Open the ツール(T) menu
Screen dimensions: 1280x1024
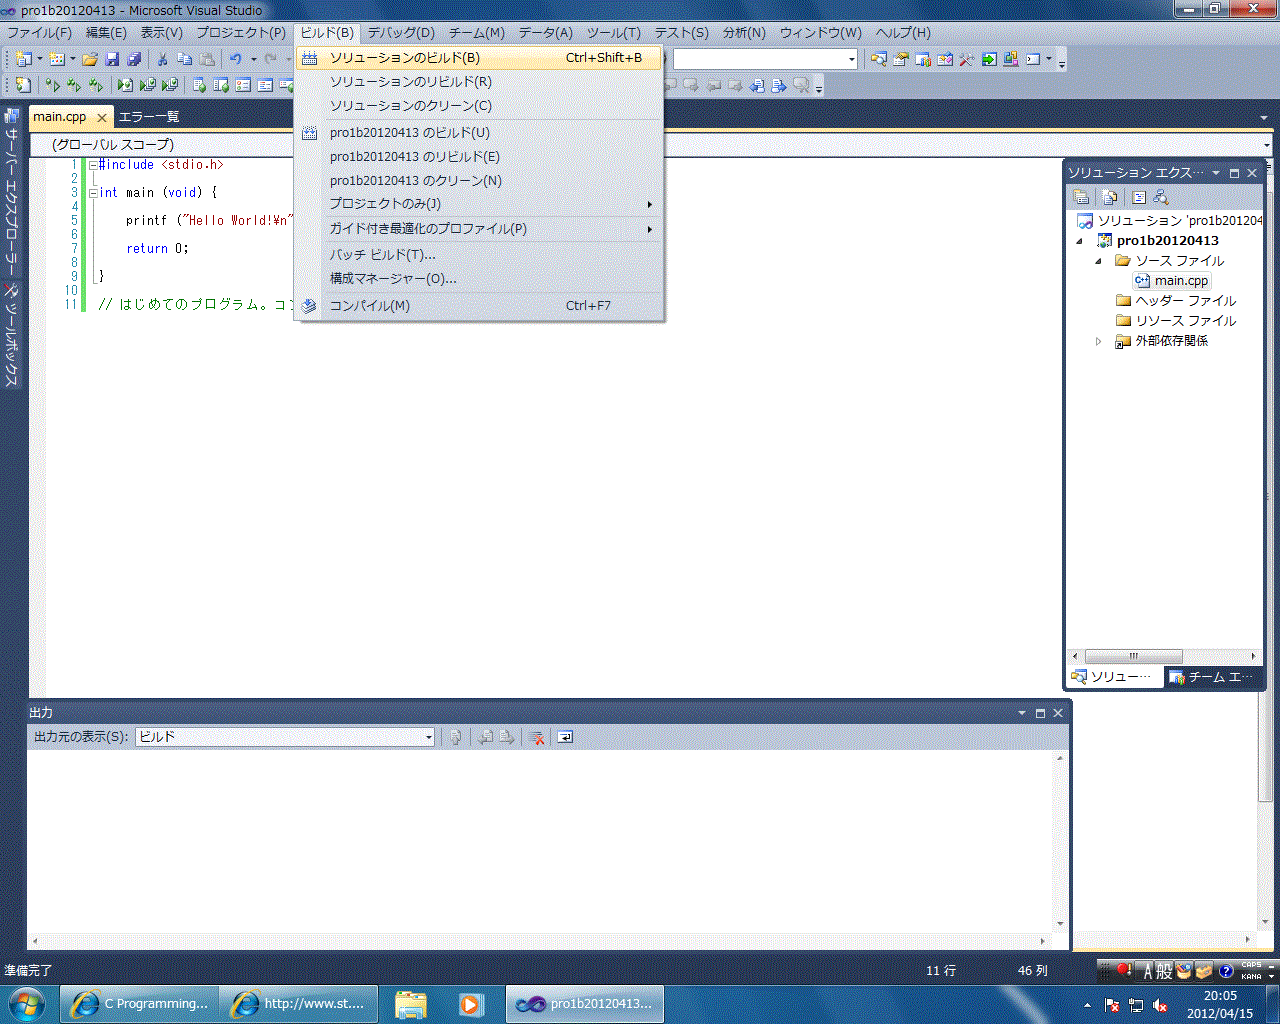pos(613,33)
